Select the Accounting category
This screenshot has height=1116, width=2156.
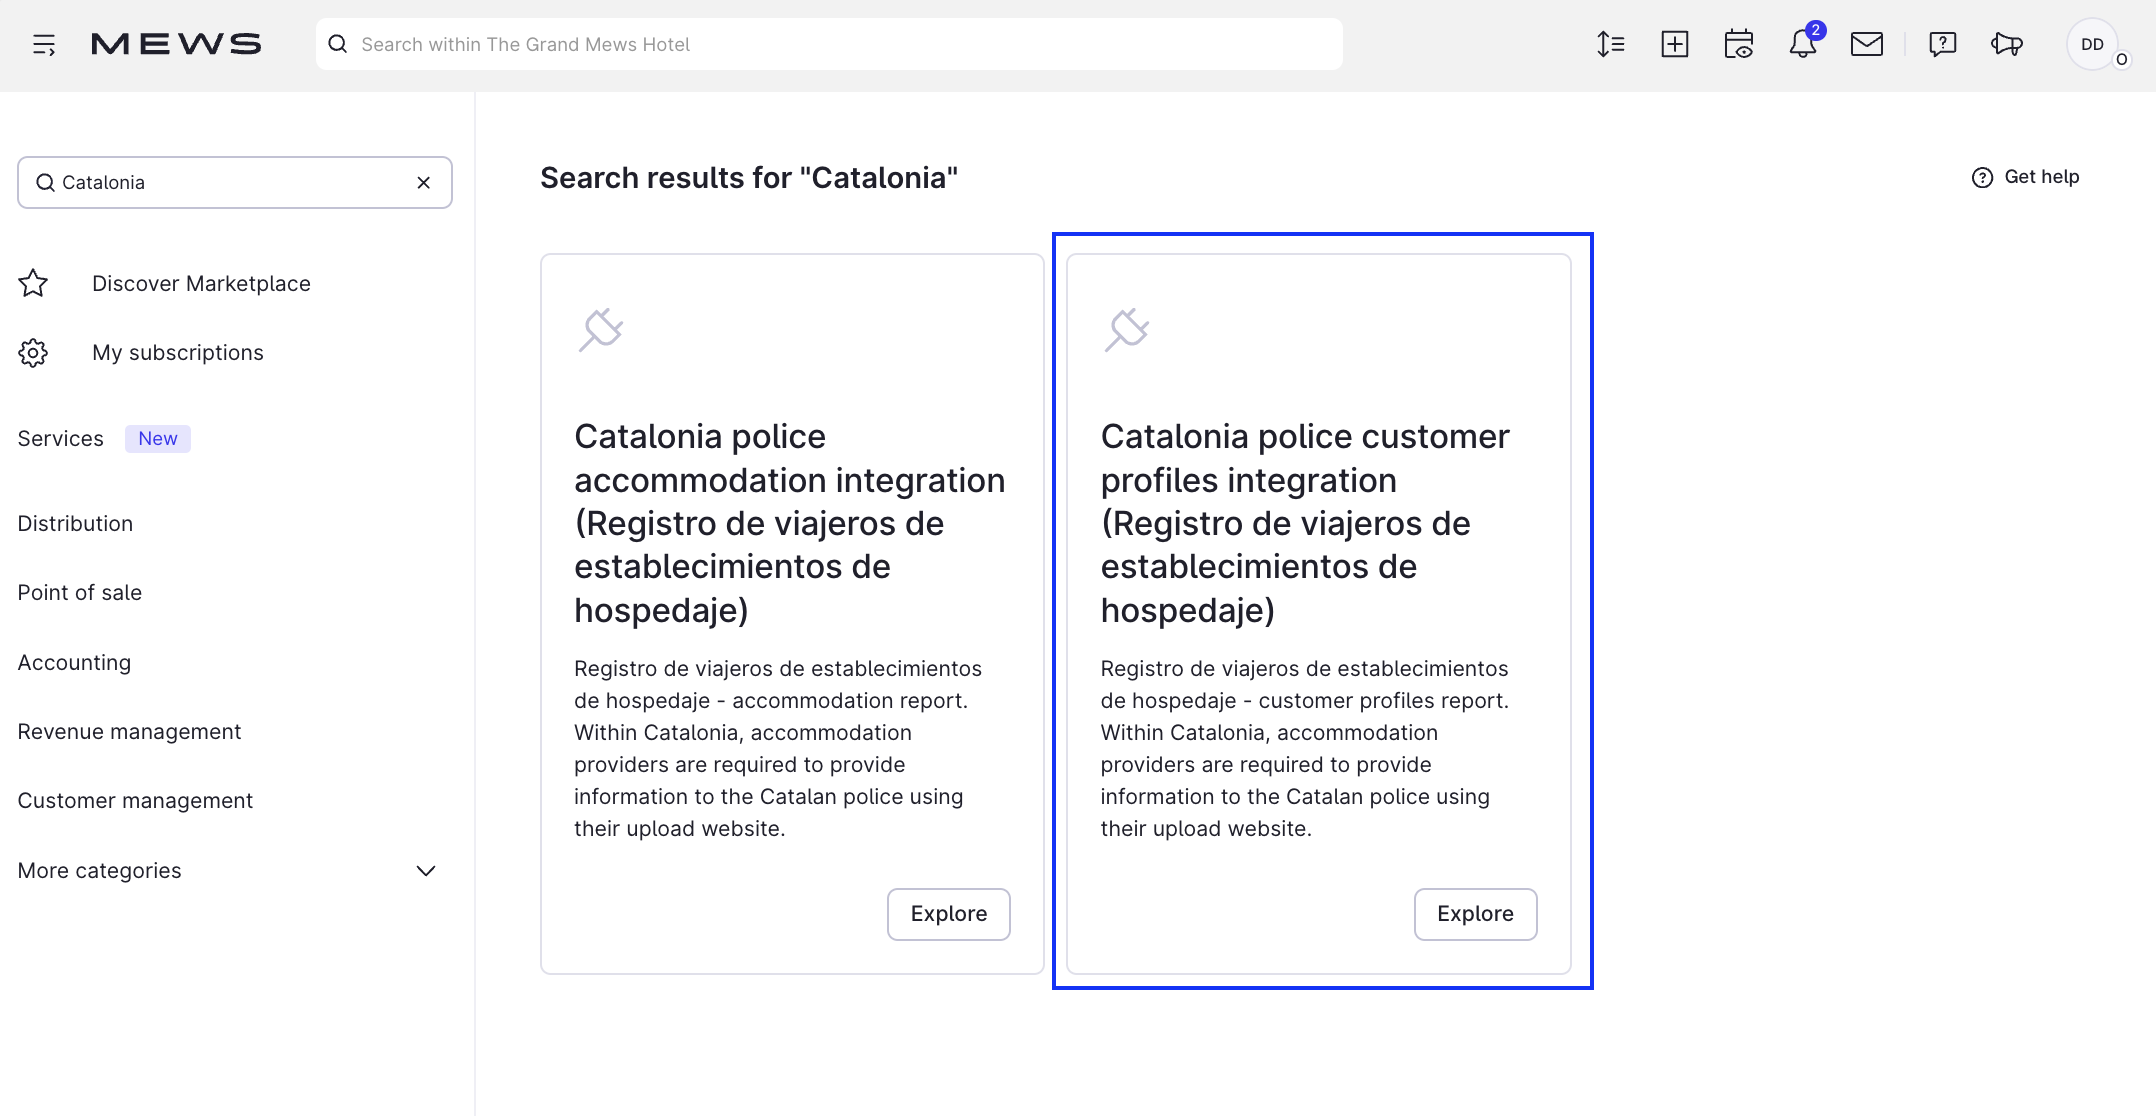point(74,662)
